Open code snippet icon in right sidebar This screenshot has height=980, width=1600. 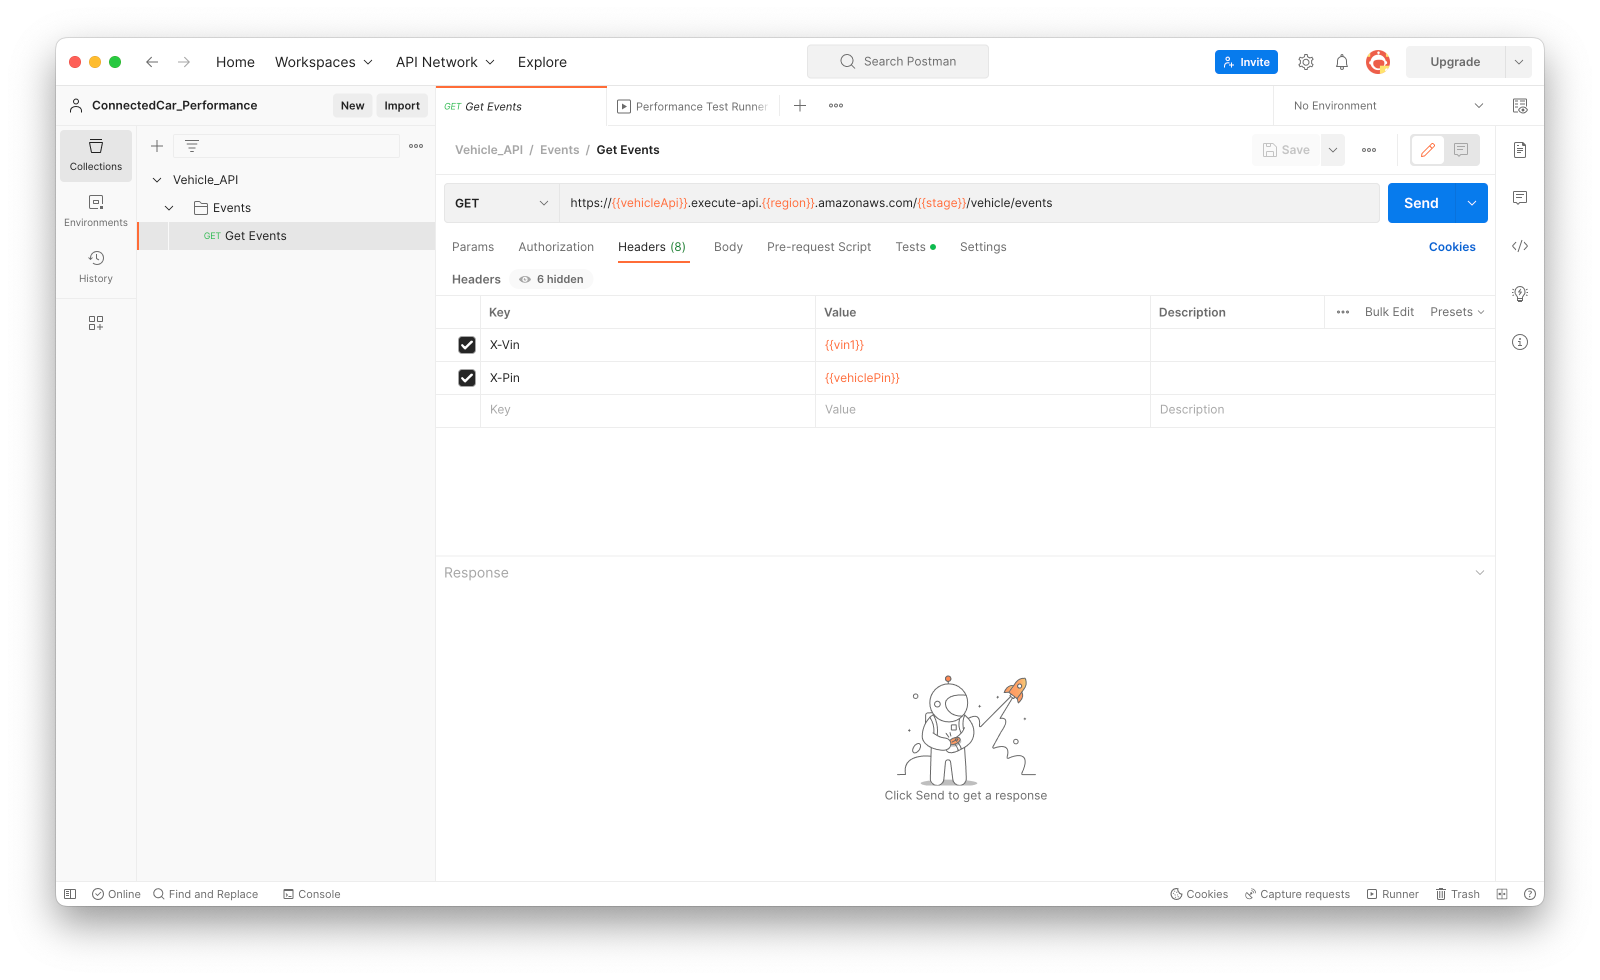[x=1520, y=246]
